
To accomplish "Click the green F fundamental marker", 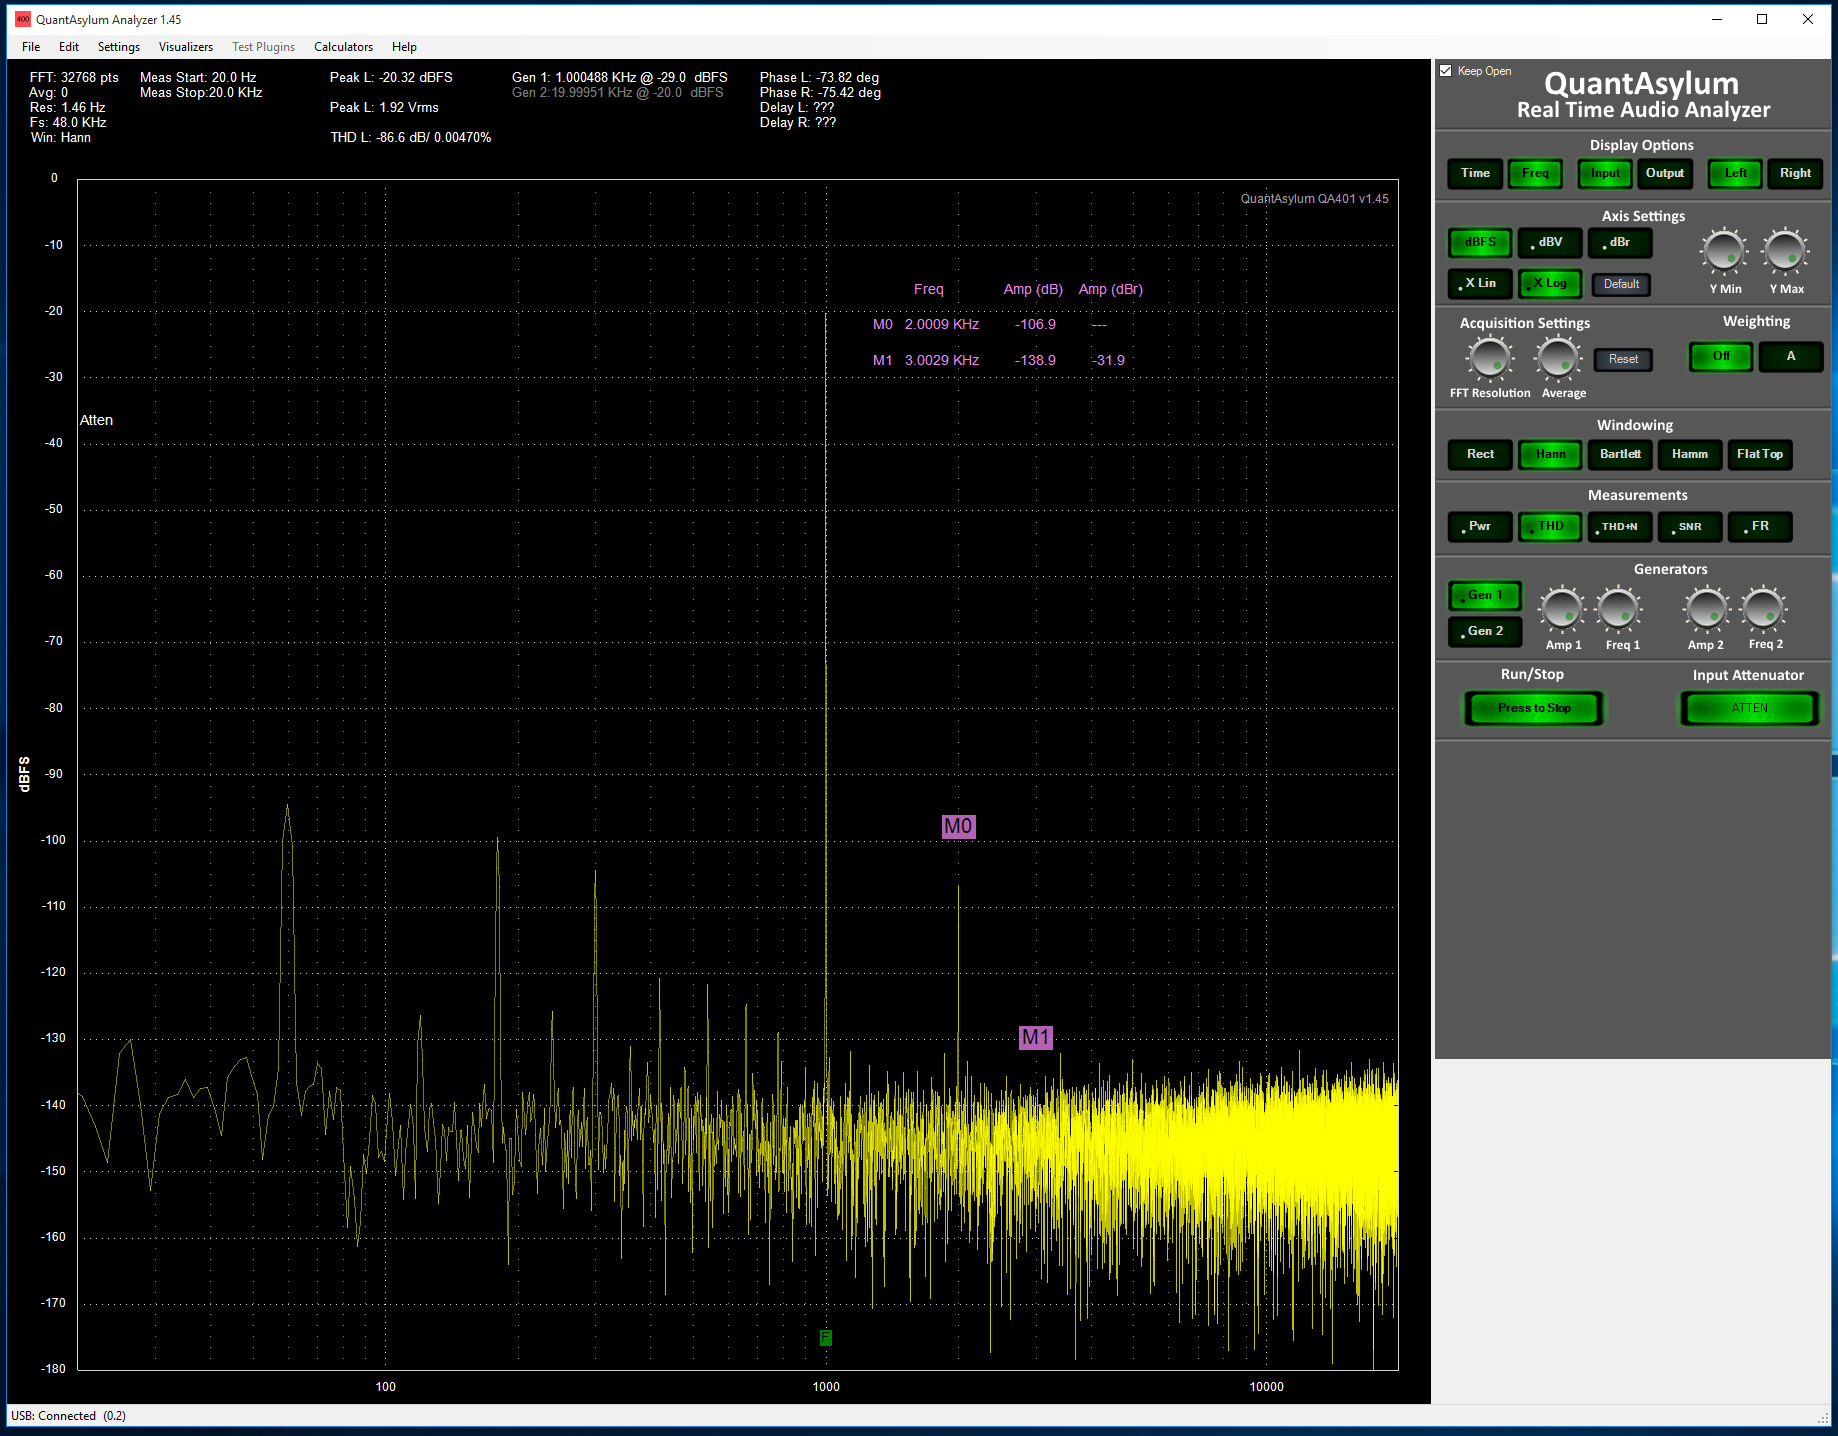I will click(x=826, y=1337).
